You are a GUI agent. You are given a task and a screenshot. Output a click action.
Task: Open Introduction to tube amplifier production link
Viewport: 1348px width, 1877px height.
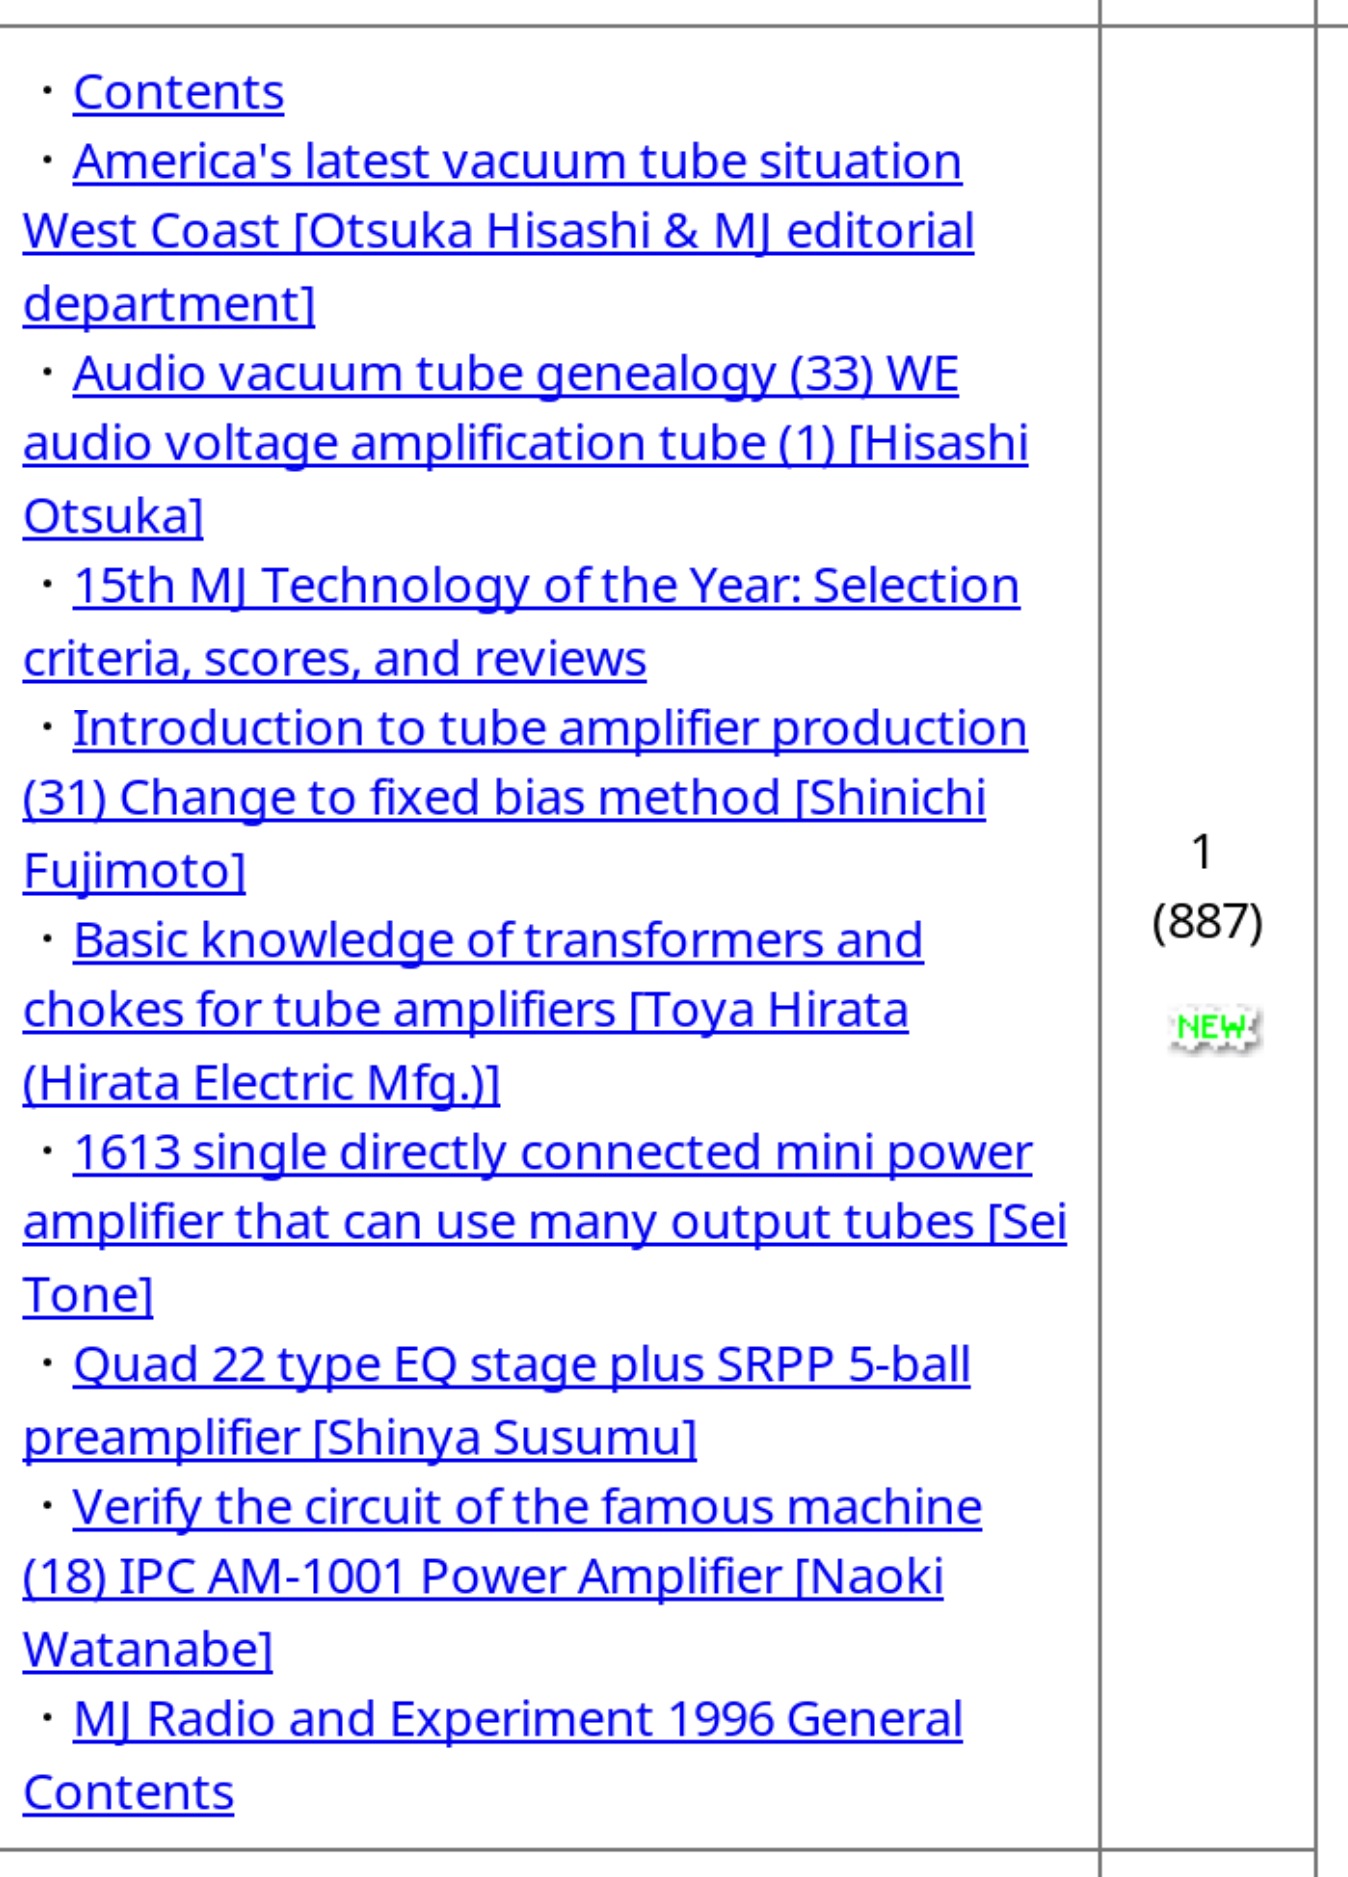pos(550,728)
